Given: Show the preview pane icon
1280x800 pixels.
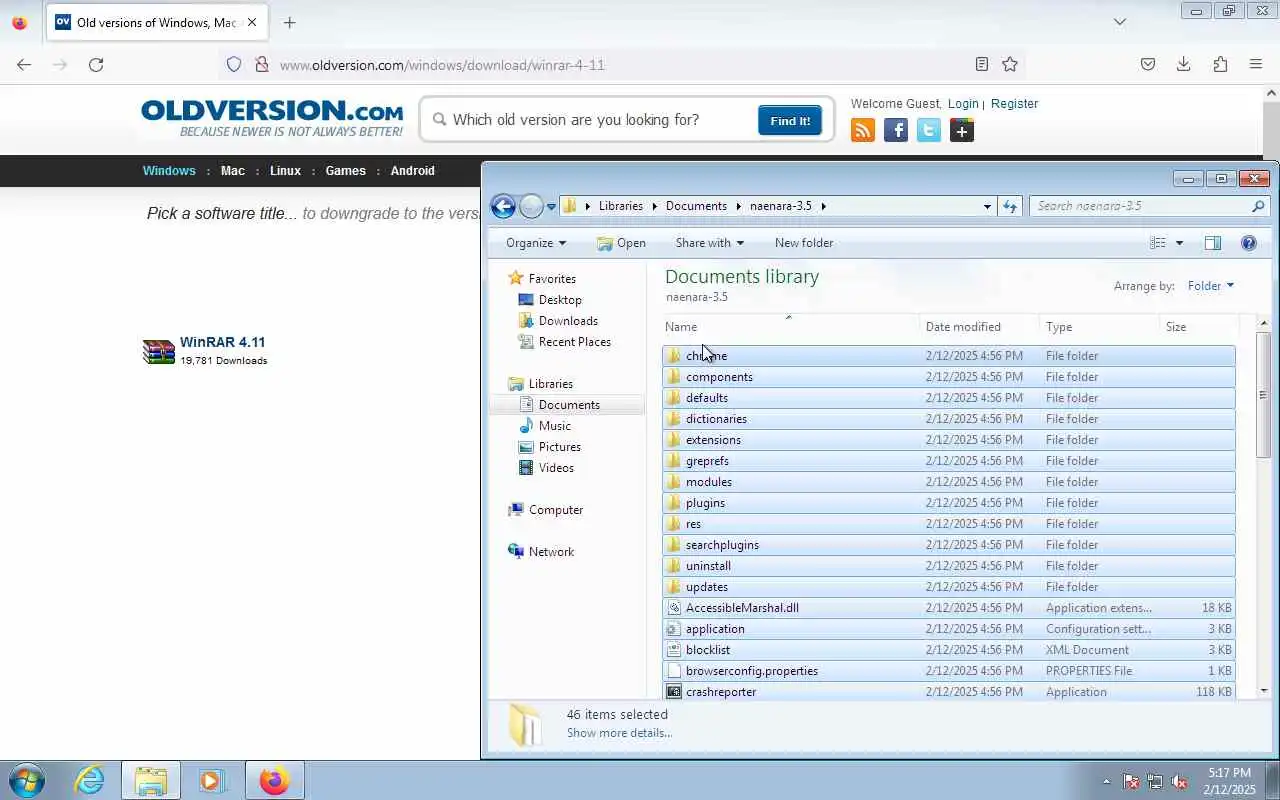Looking at the screenshot, I should pos(1212,243).
